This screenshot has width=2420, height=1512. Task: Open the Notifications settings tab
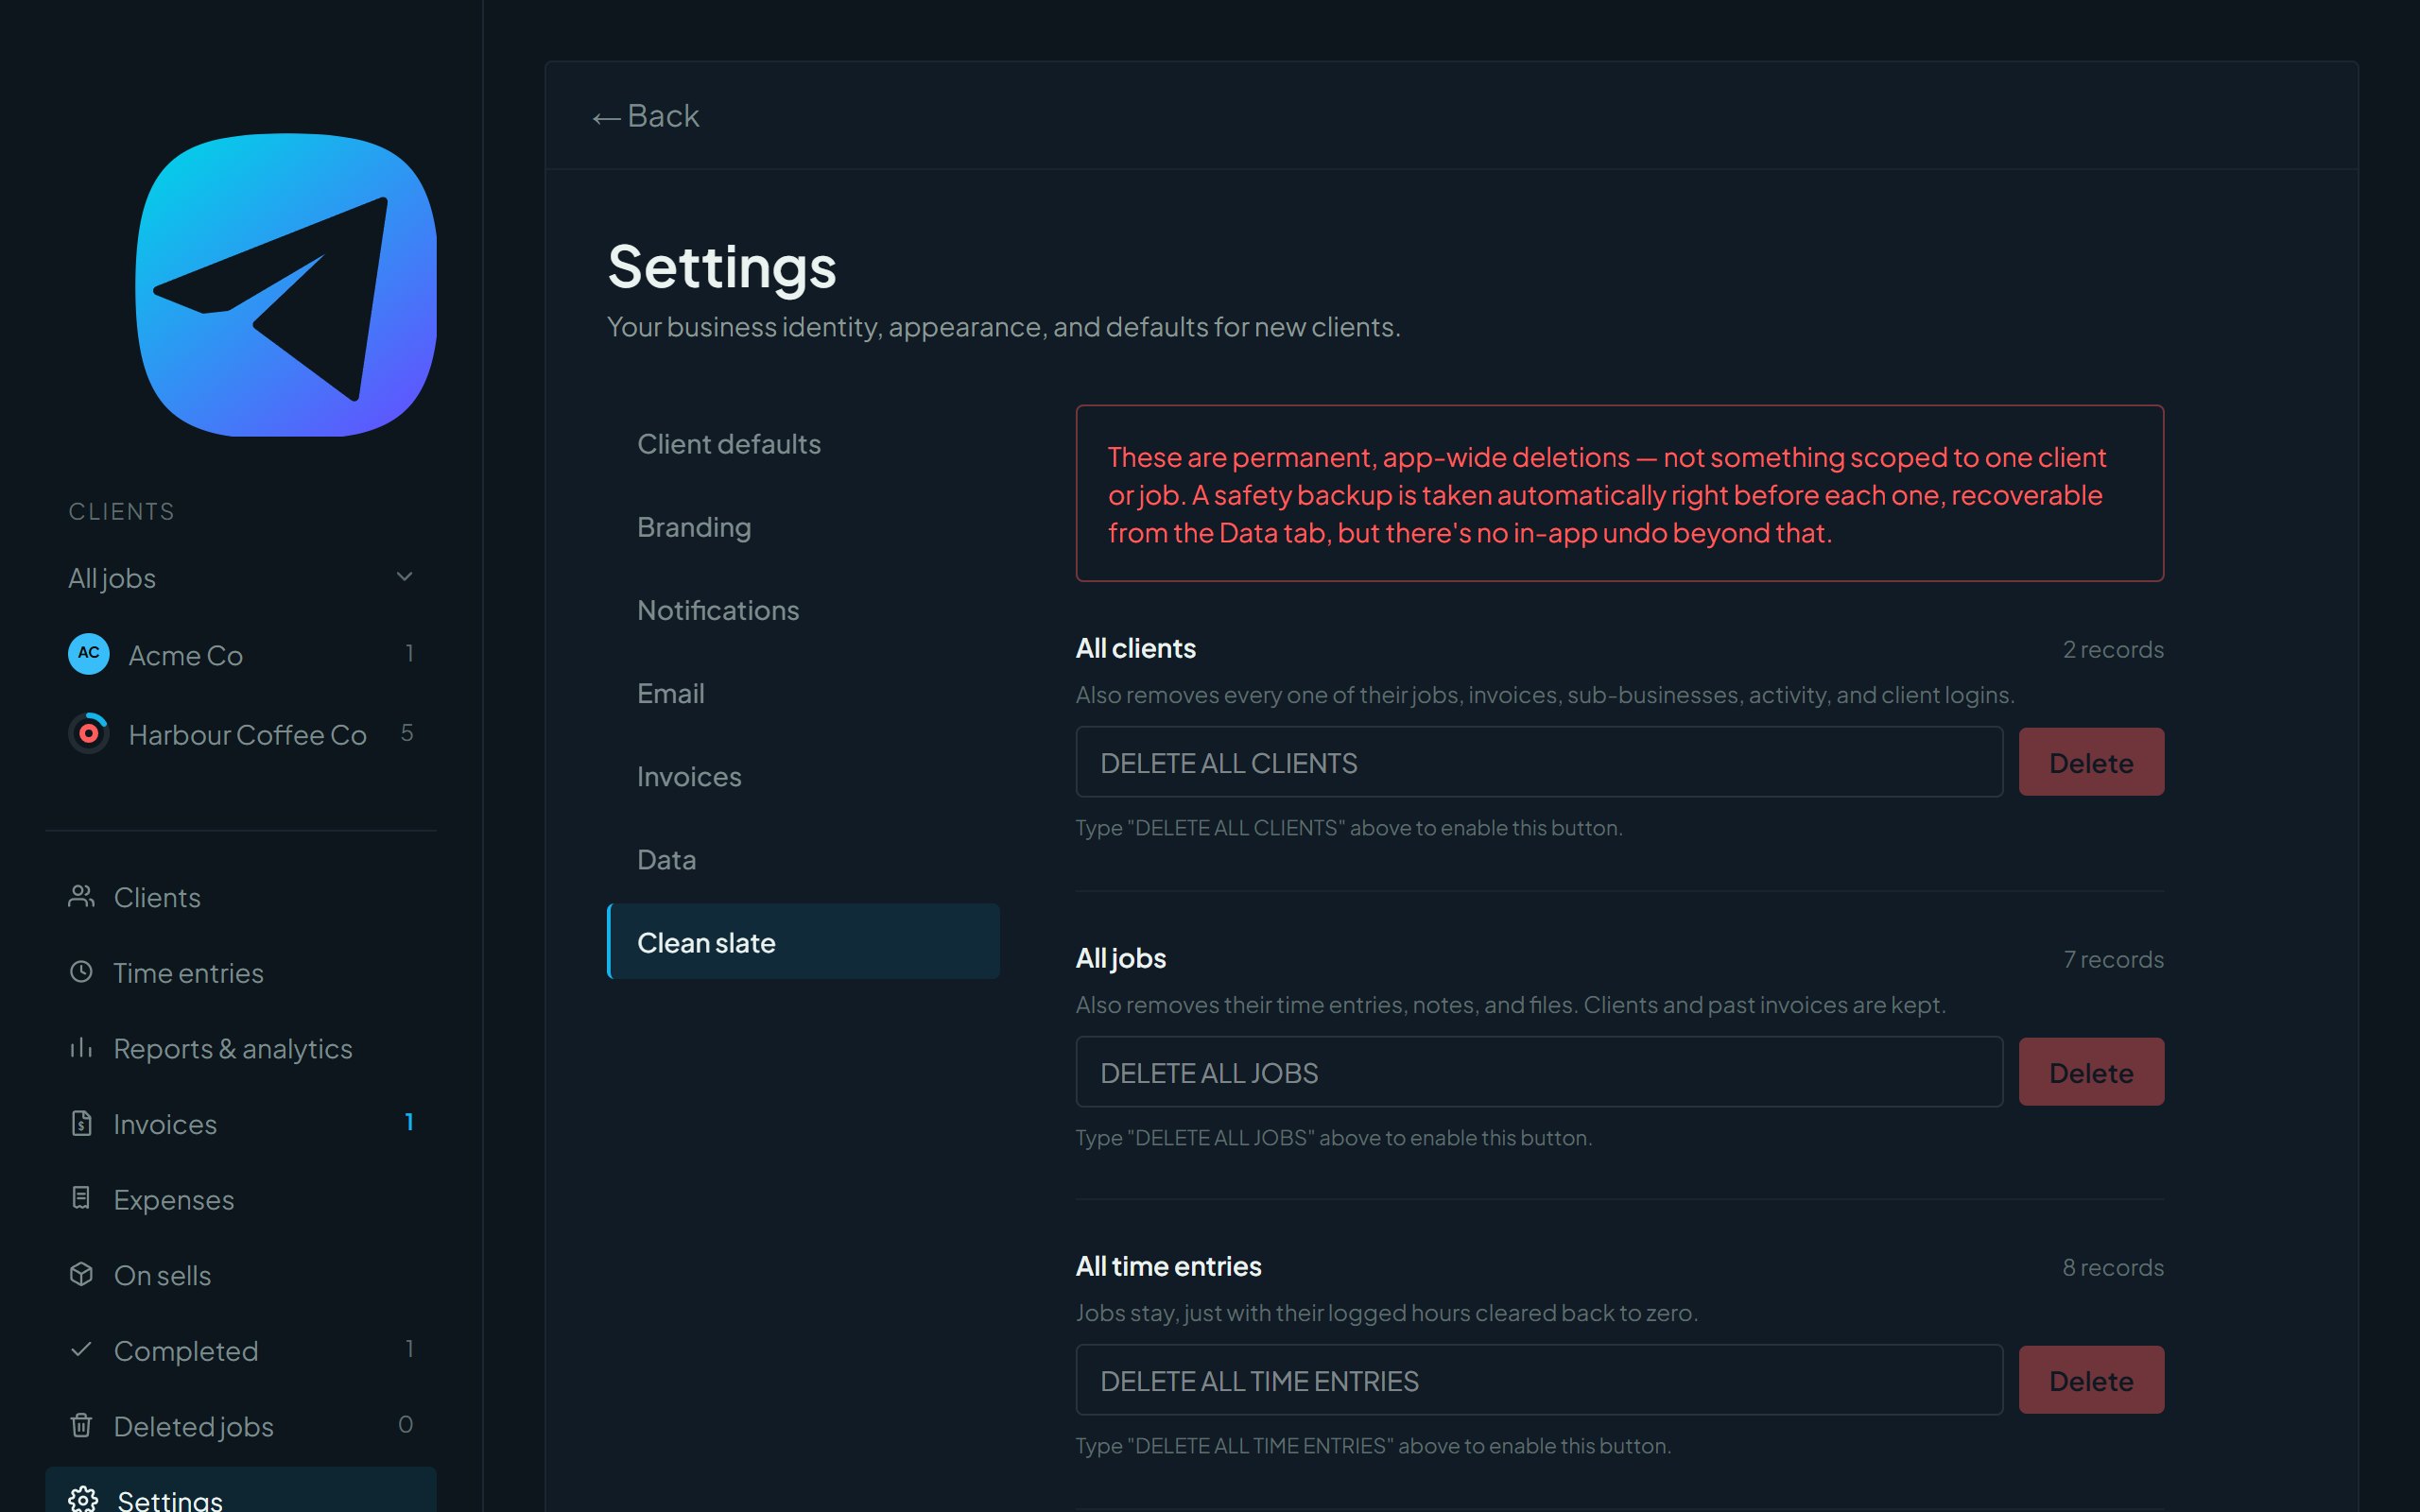pos(803,610)
